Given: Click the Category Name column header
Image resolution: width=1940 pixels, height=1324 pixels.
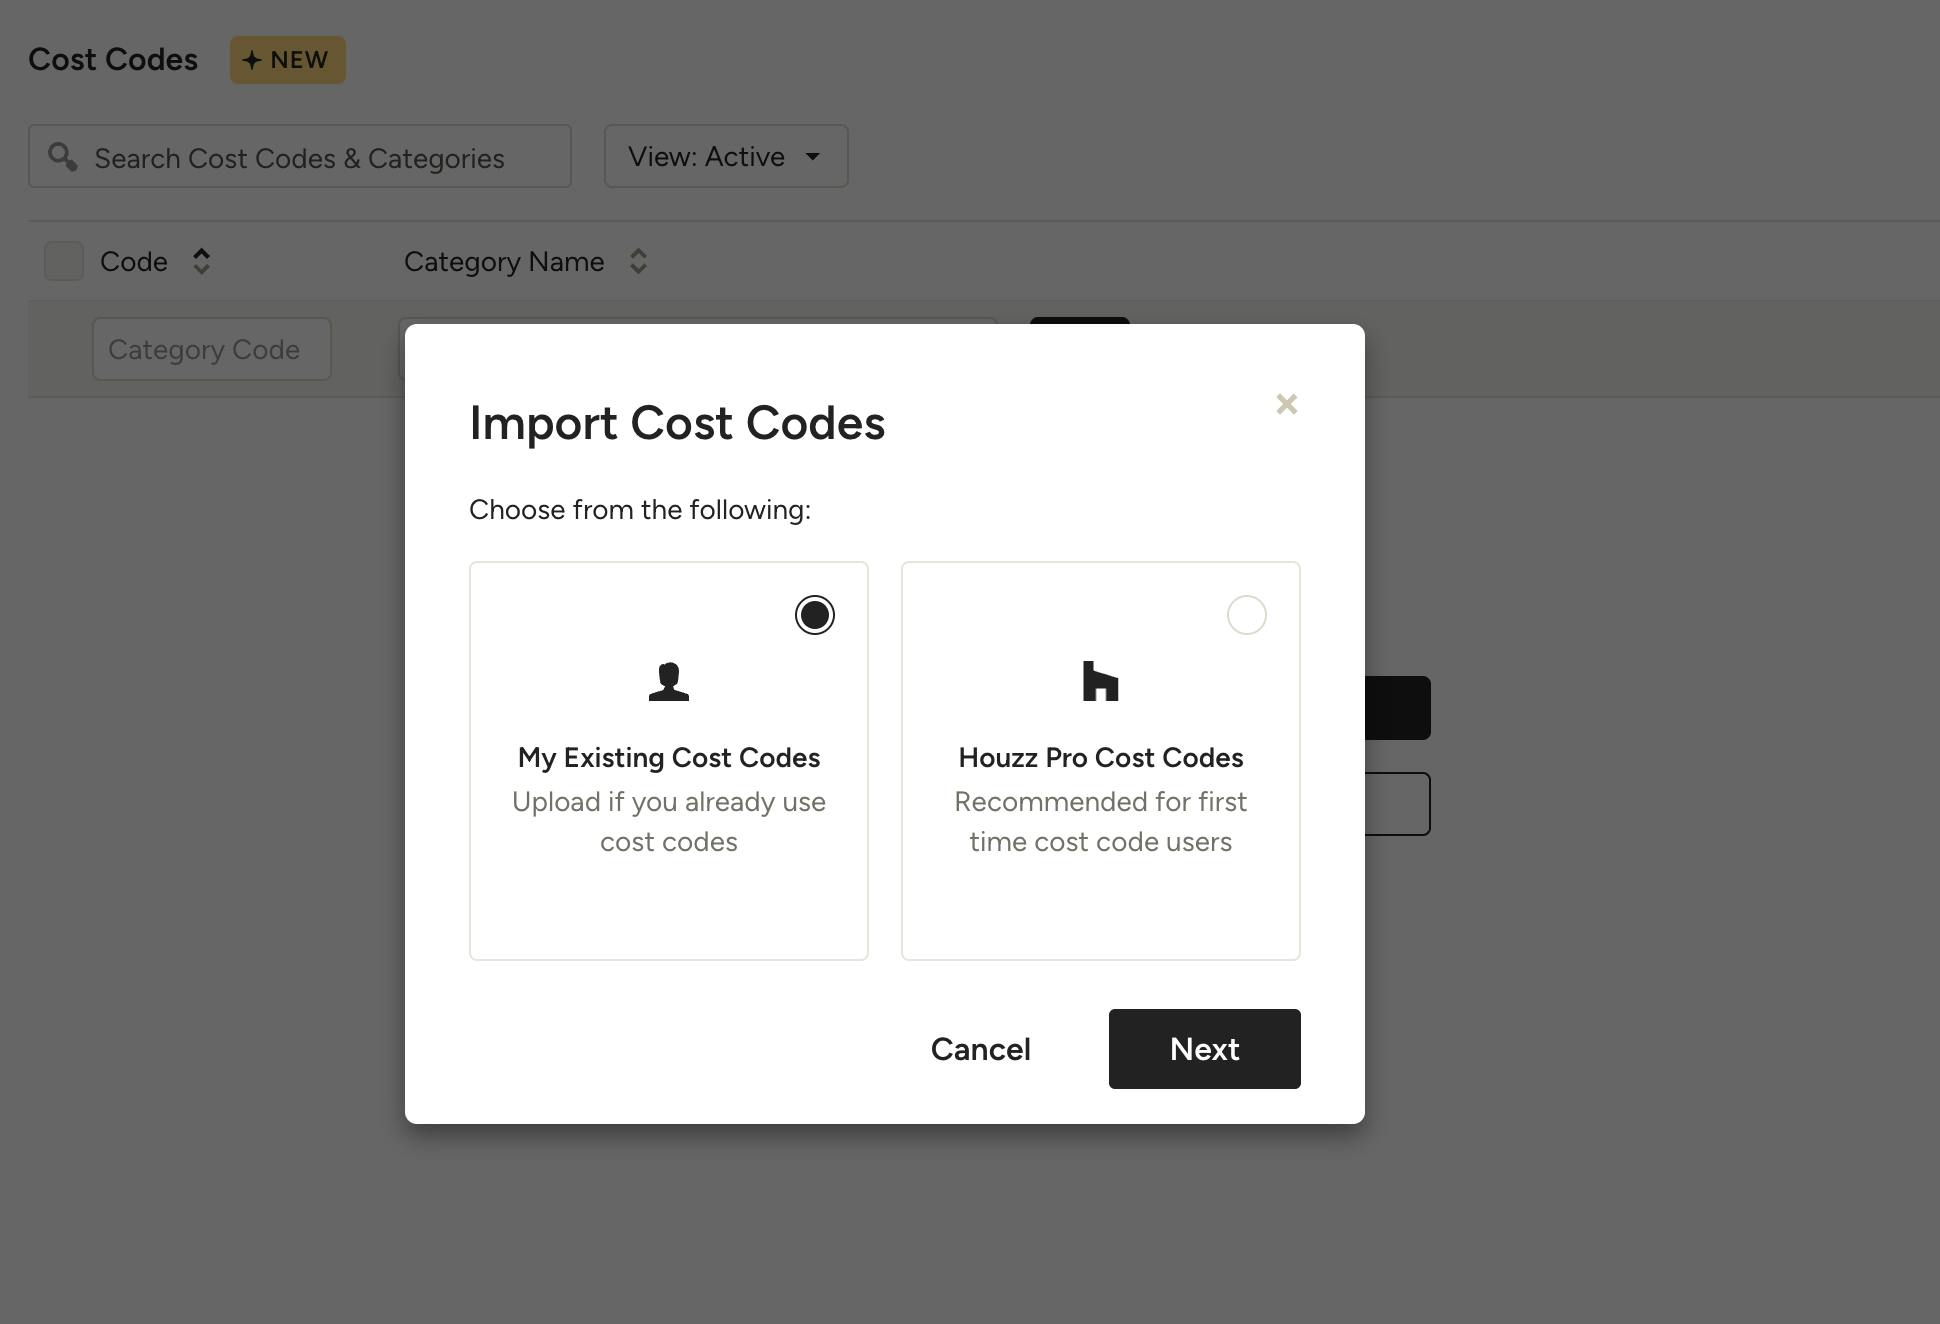Looking at the screenshot, I should pyautogui.click(x=504, y=262).
